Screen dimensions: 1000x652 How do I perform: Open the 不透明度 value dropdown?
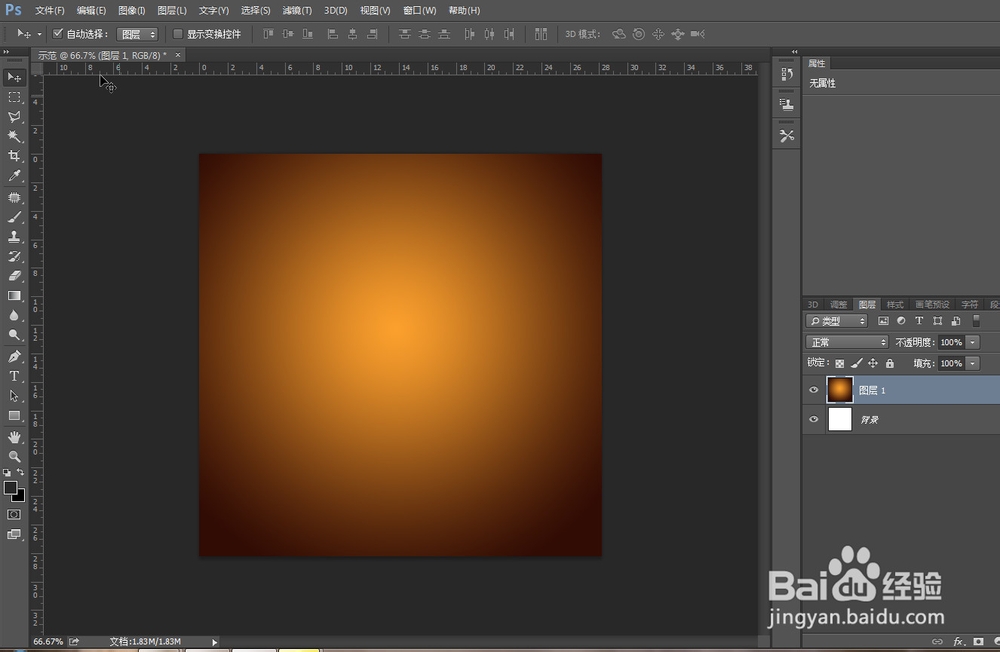972,341
